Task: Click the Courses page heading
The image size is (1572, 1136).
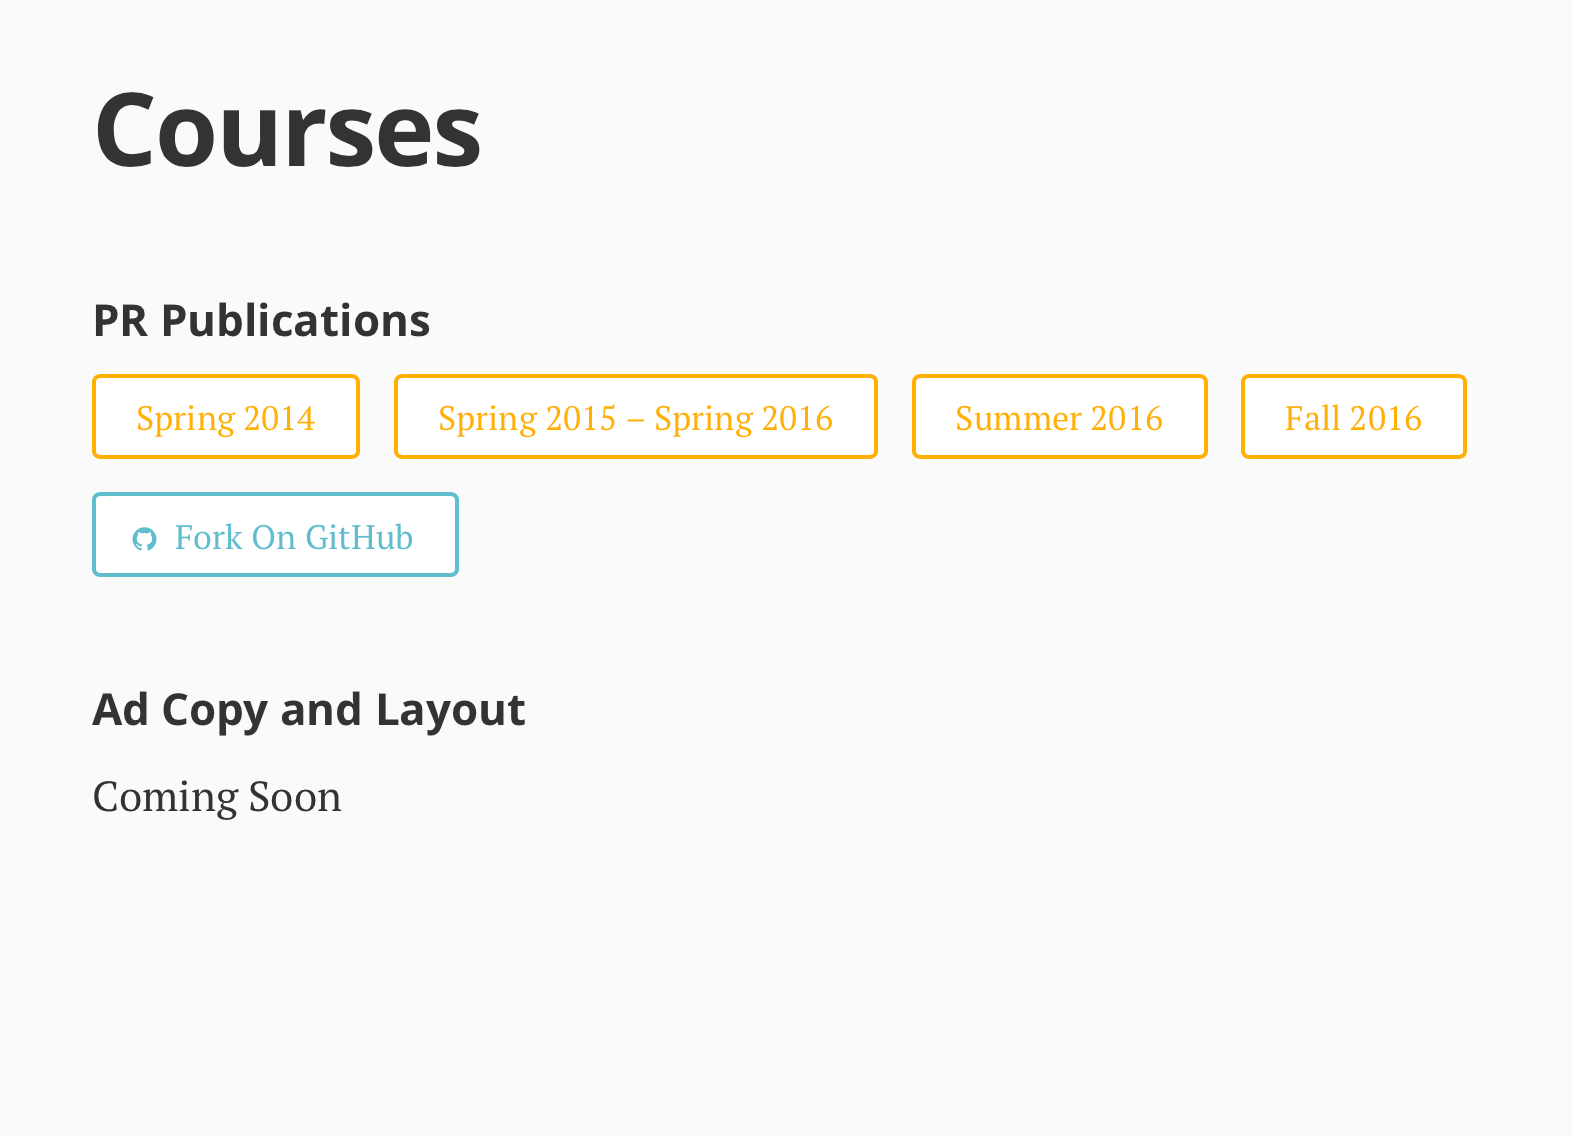Action: pyautogui.click(x=287, y=130)
